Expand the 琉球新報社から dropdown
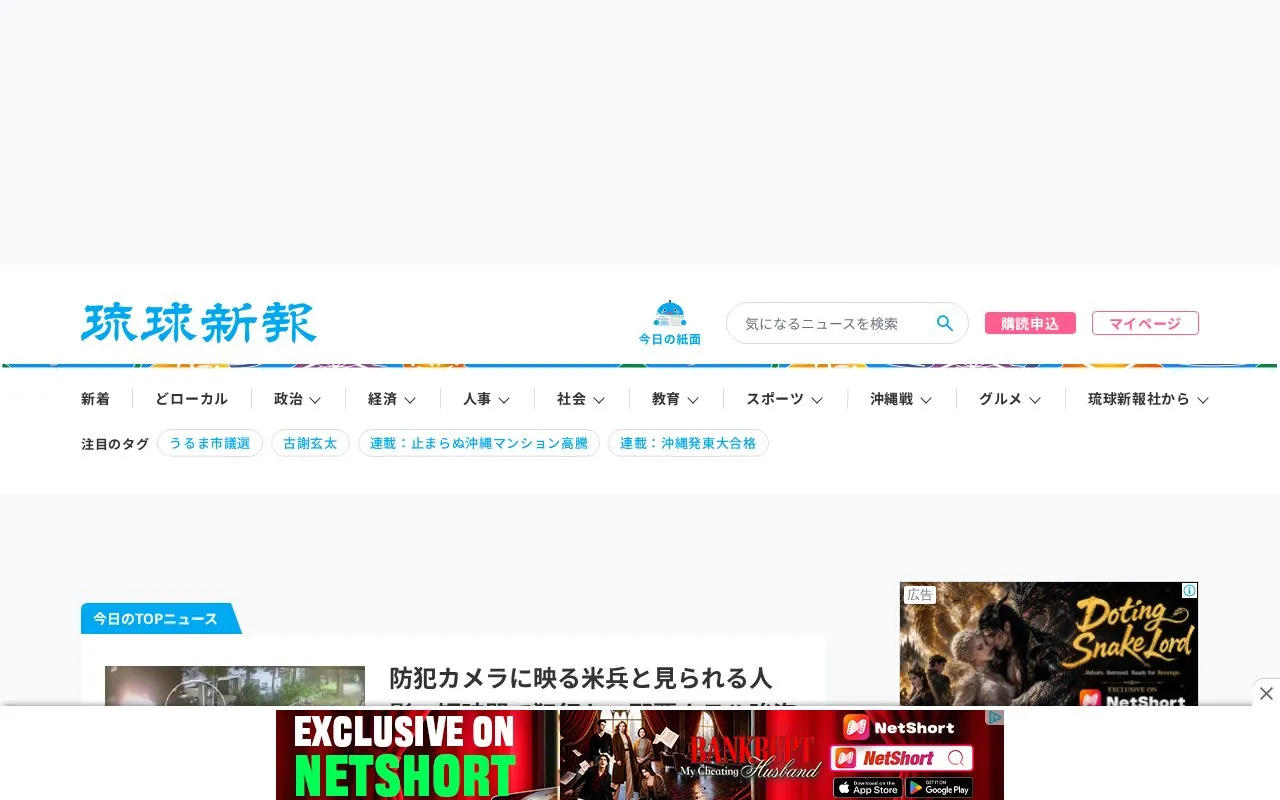Image resolution: width=1280 pixels, height=800 pixels. point(1148,399)
